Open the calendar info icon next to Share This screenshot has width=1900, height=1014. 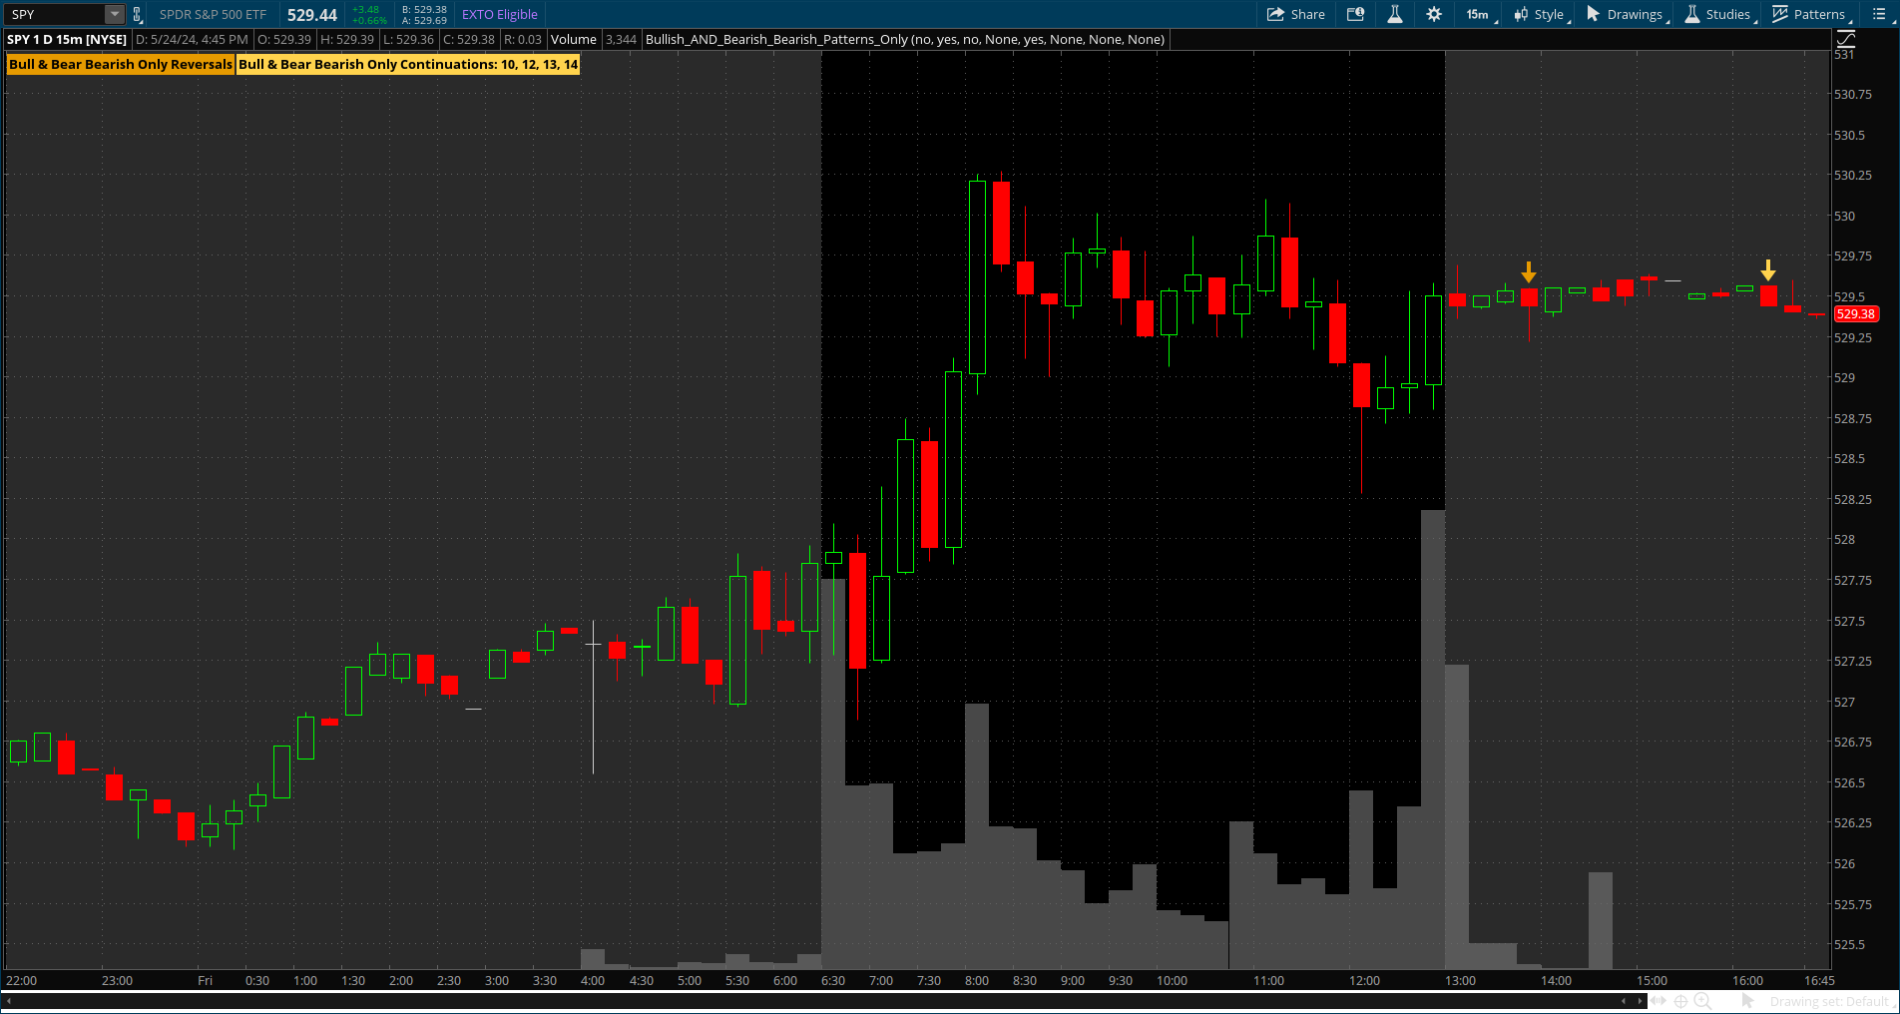1355,14
